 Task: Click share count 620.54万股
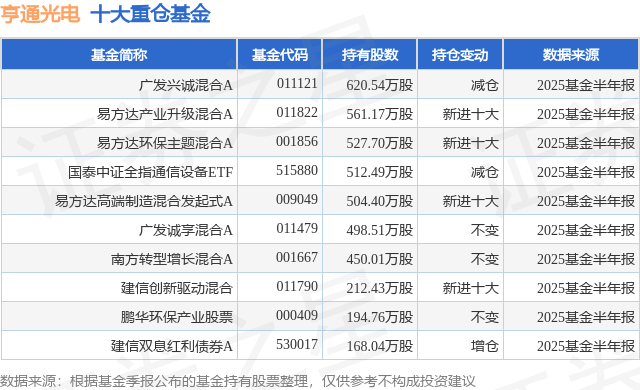[380, 85]
